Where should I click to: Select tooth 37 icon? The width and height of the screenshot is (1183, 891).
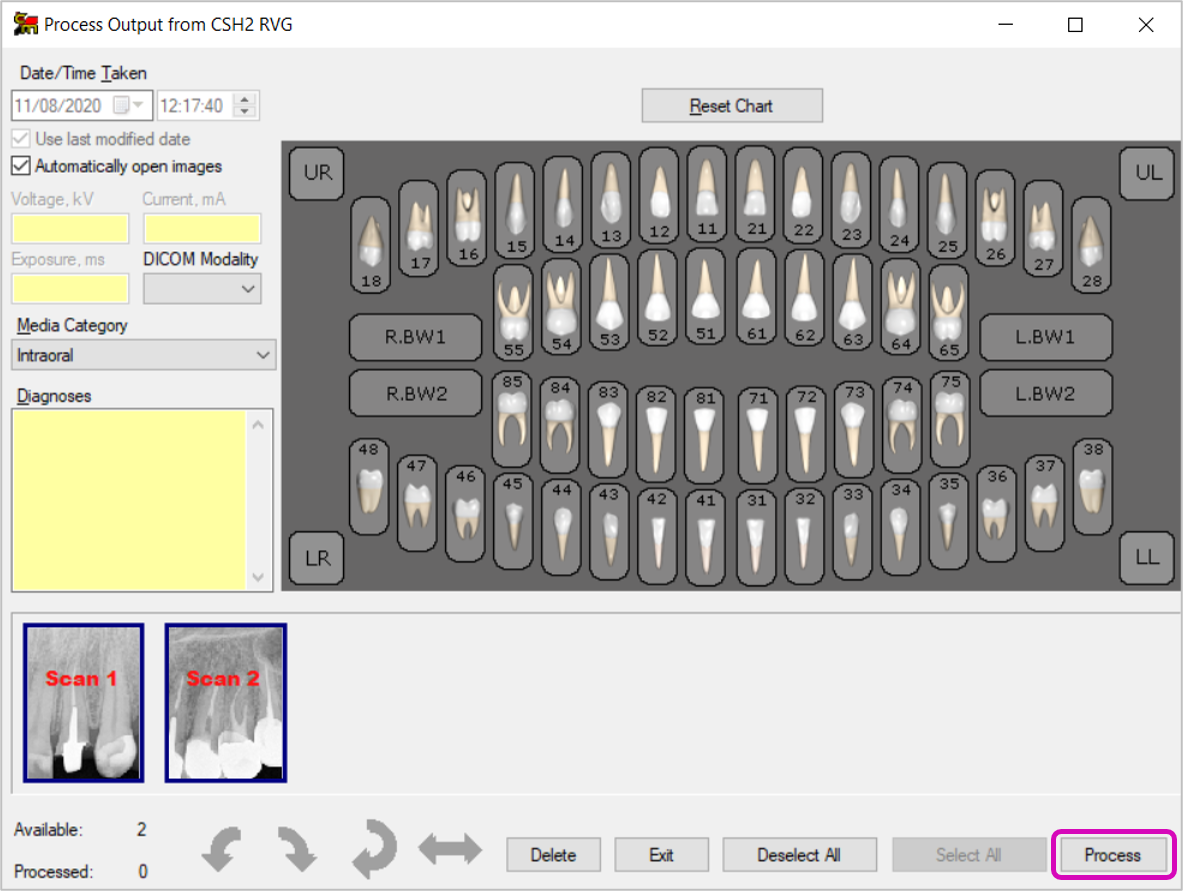pos(1044,503)
